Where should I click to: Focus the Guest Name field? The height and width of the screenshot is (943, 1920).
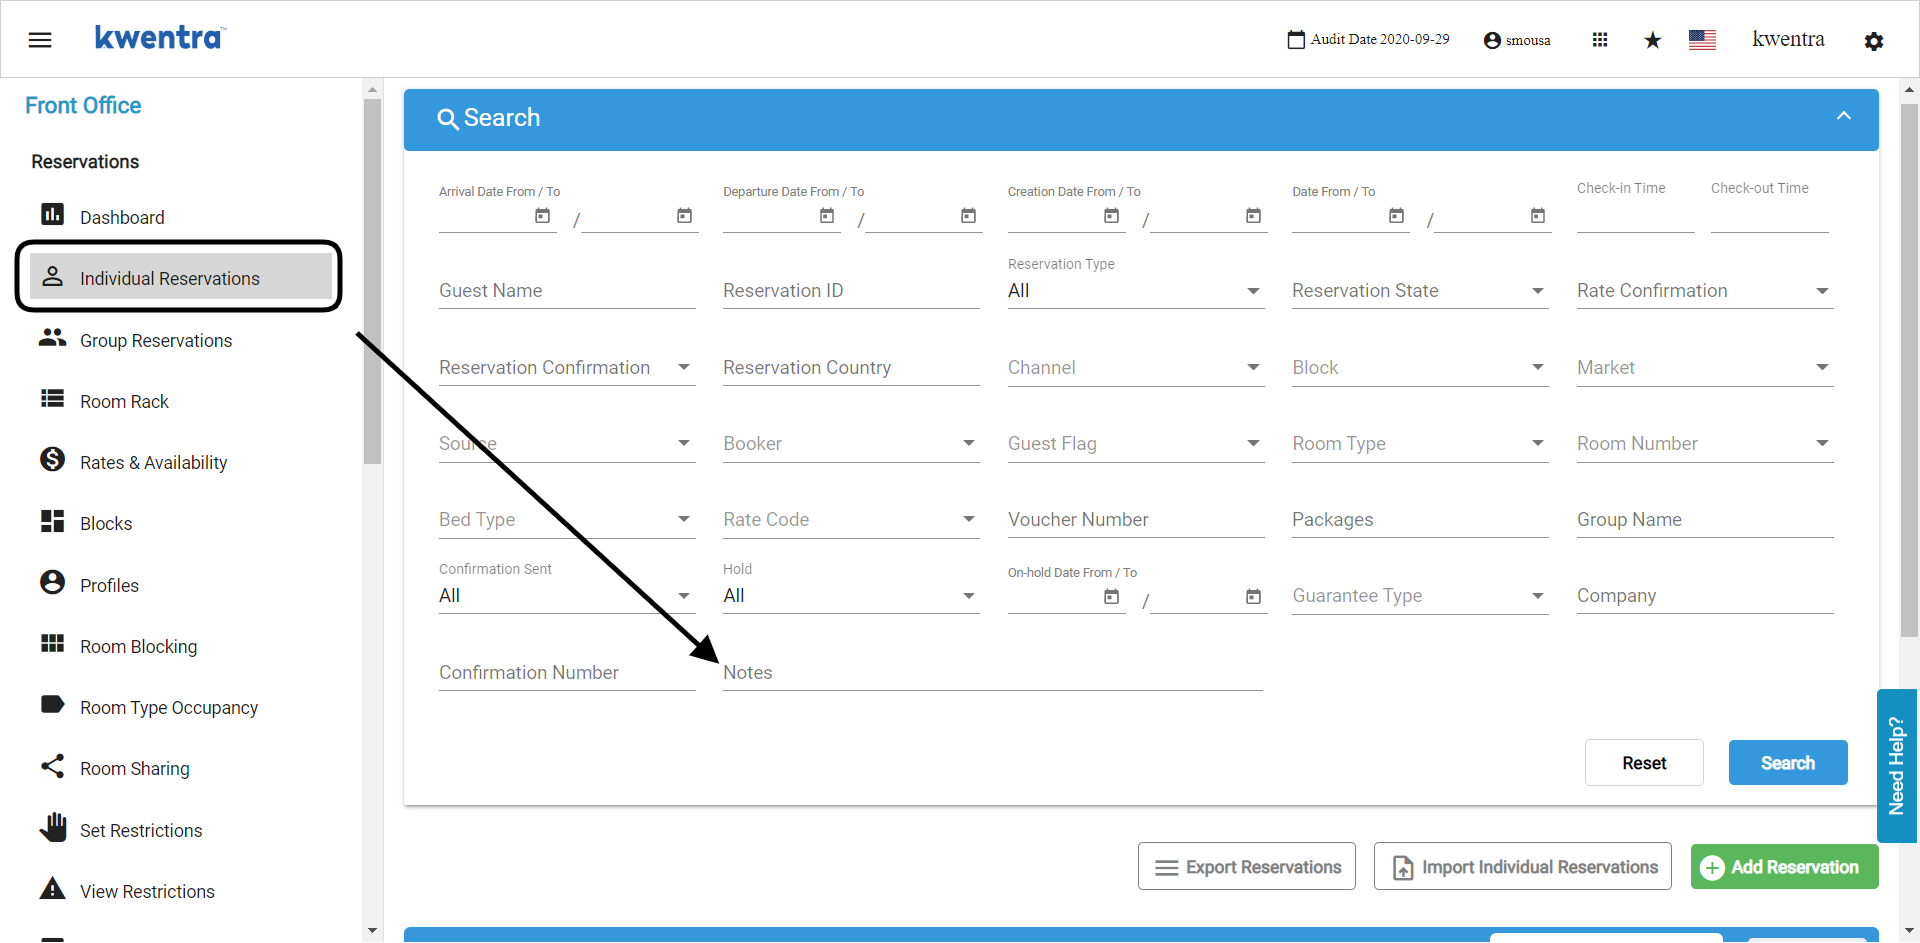click(567, 291)
